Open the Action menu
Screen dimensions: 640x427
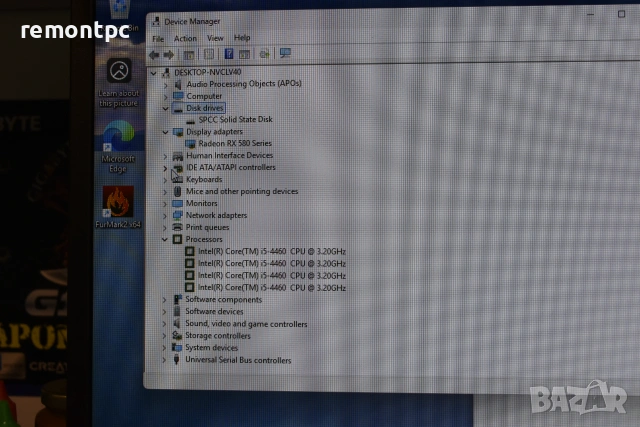[x=185, y=39]
